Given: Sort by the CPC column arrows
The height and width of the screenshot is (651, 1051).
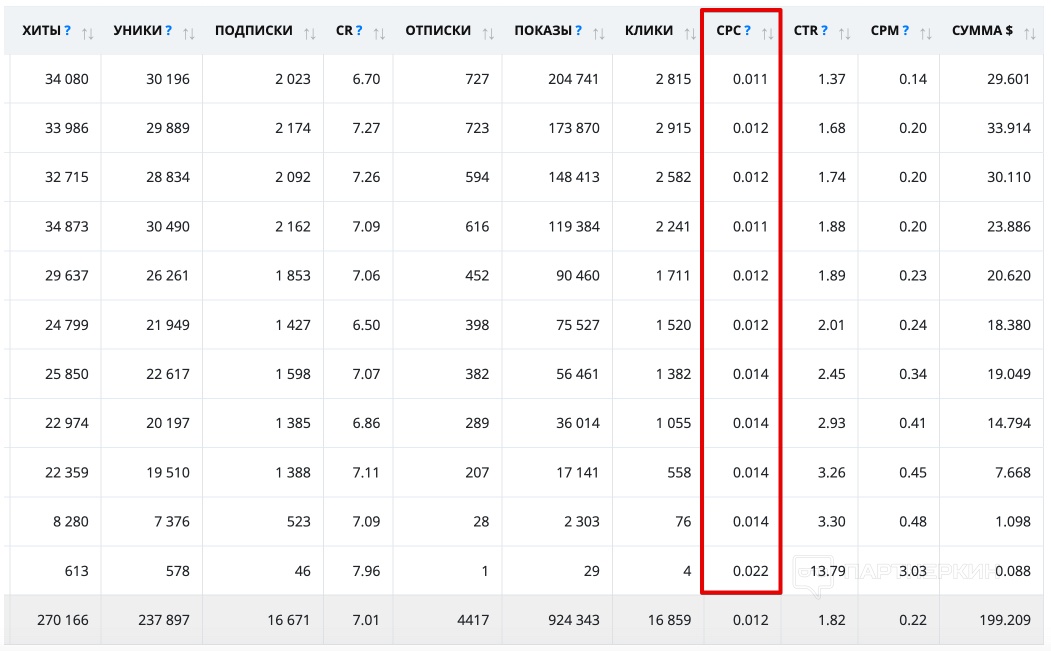Looking at the screenshot, I should click(767, 34).
